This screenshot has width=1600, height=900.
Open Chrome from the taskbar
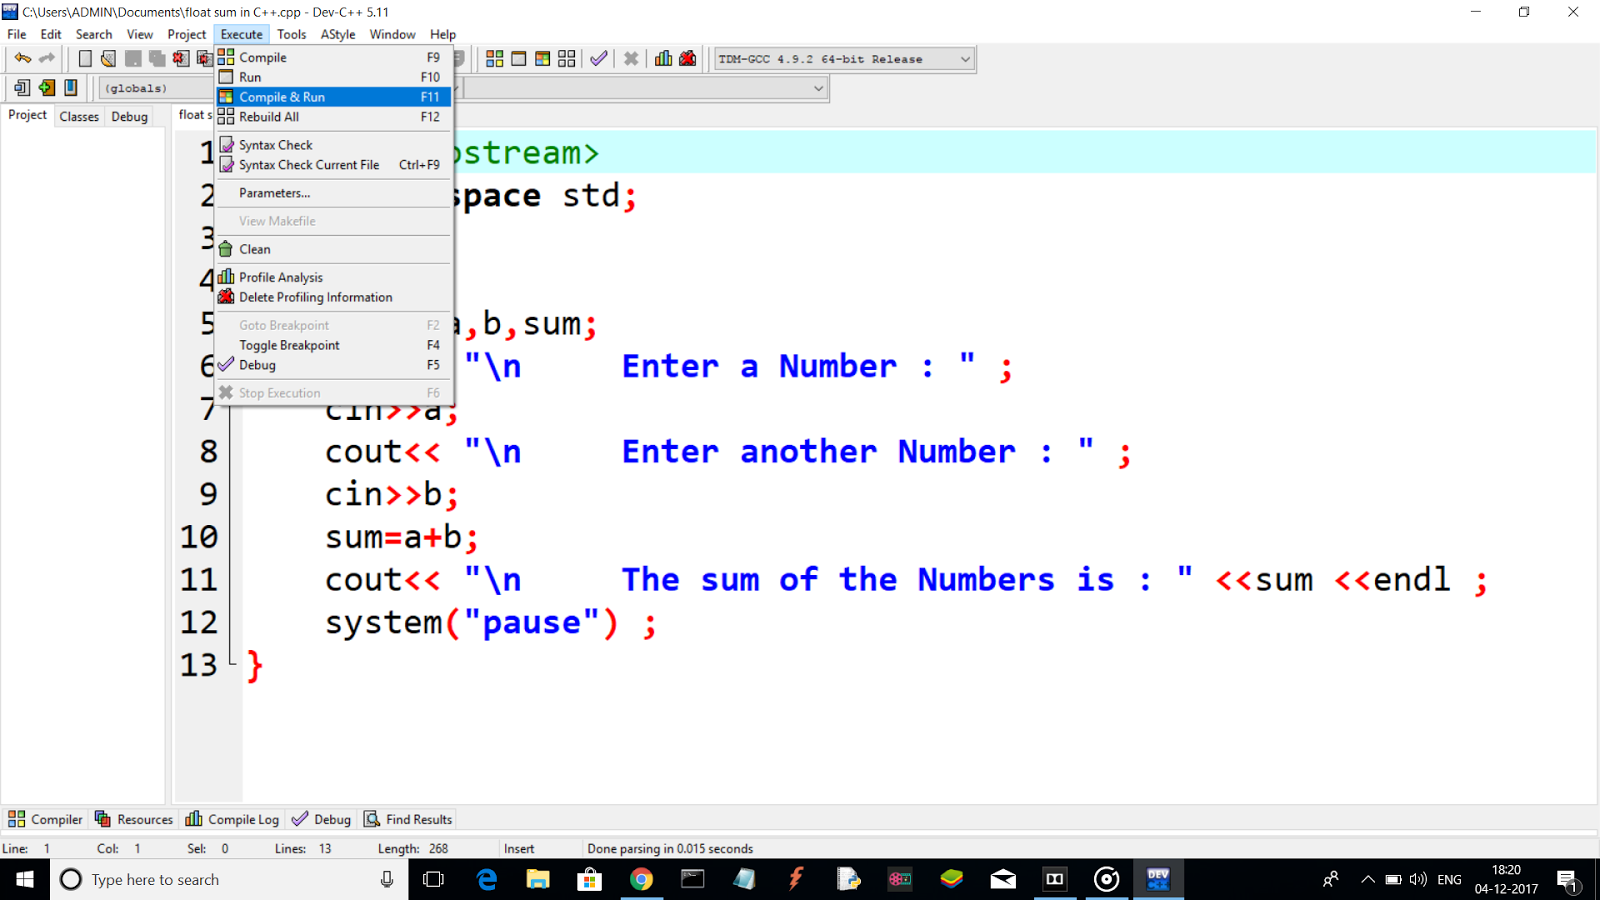pyautogui.click(x=642, y=879)
